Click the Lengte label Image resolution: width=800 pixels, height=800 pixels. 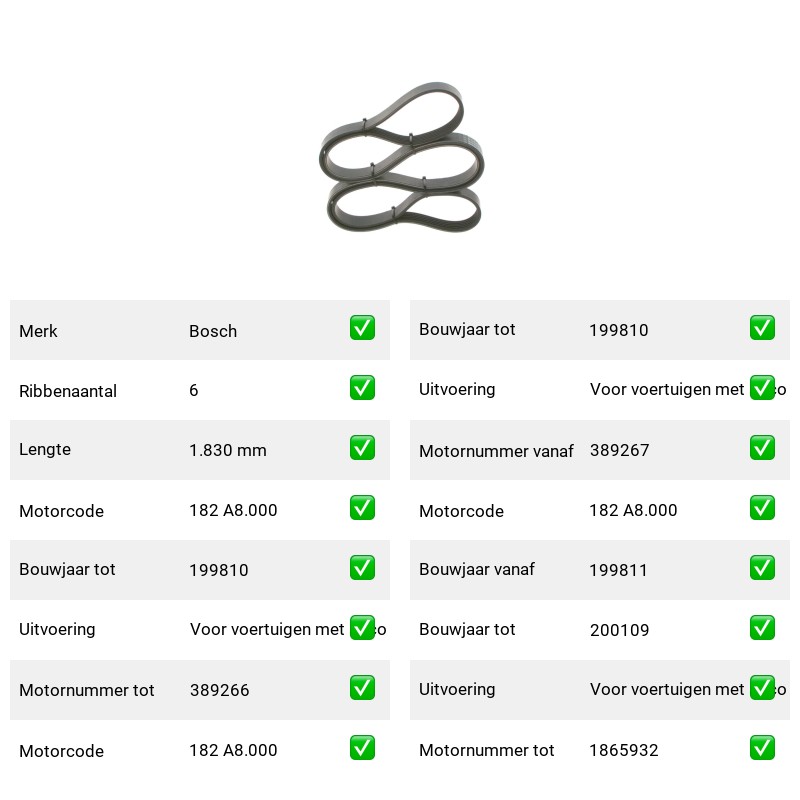click(x=45, y=449)
